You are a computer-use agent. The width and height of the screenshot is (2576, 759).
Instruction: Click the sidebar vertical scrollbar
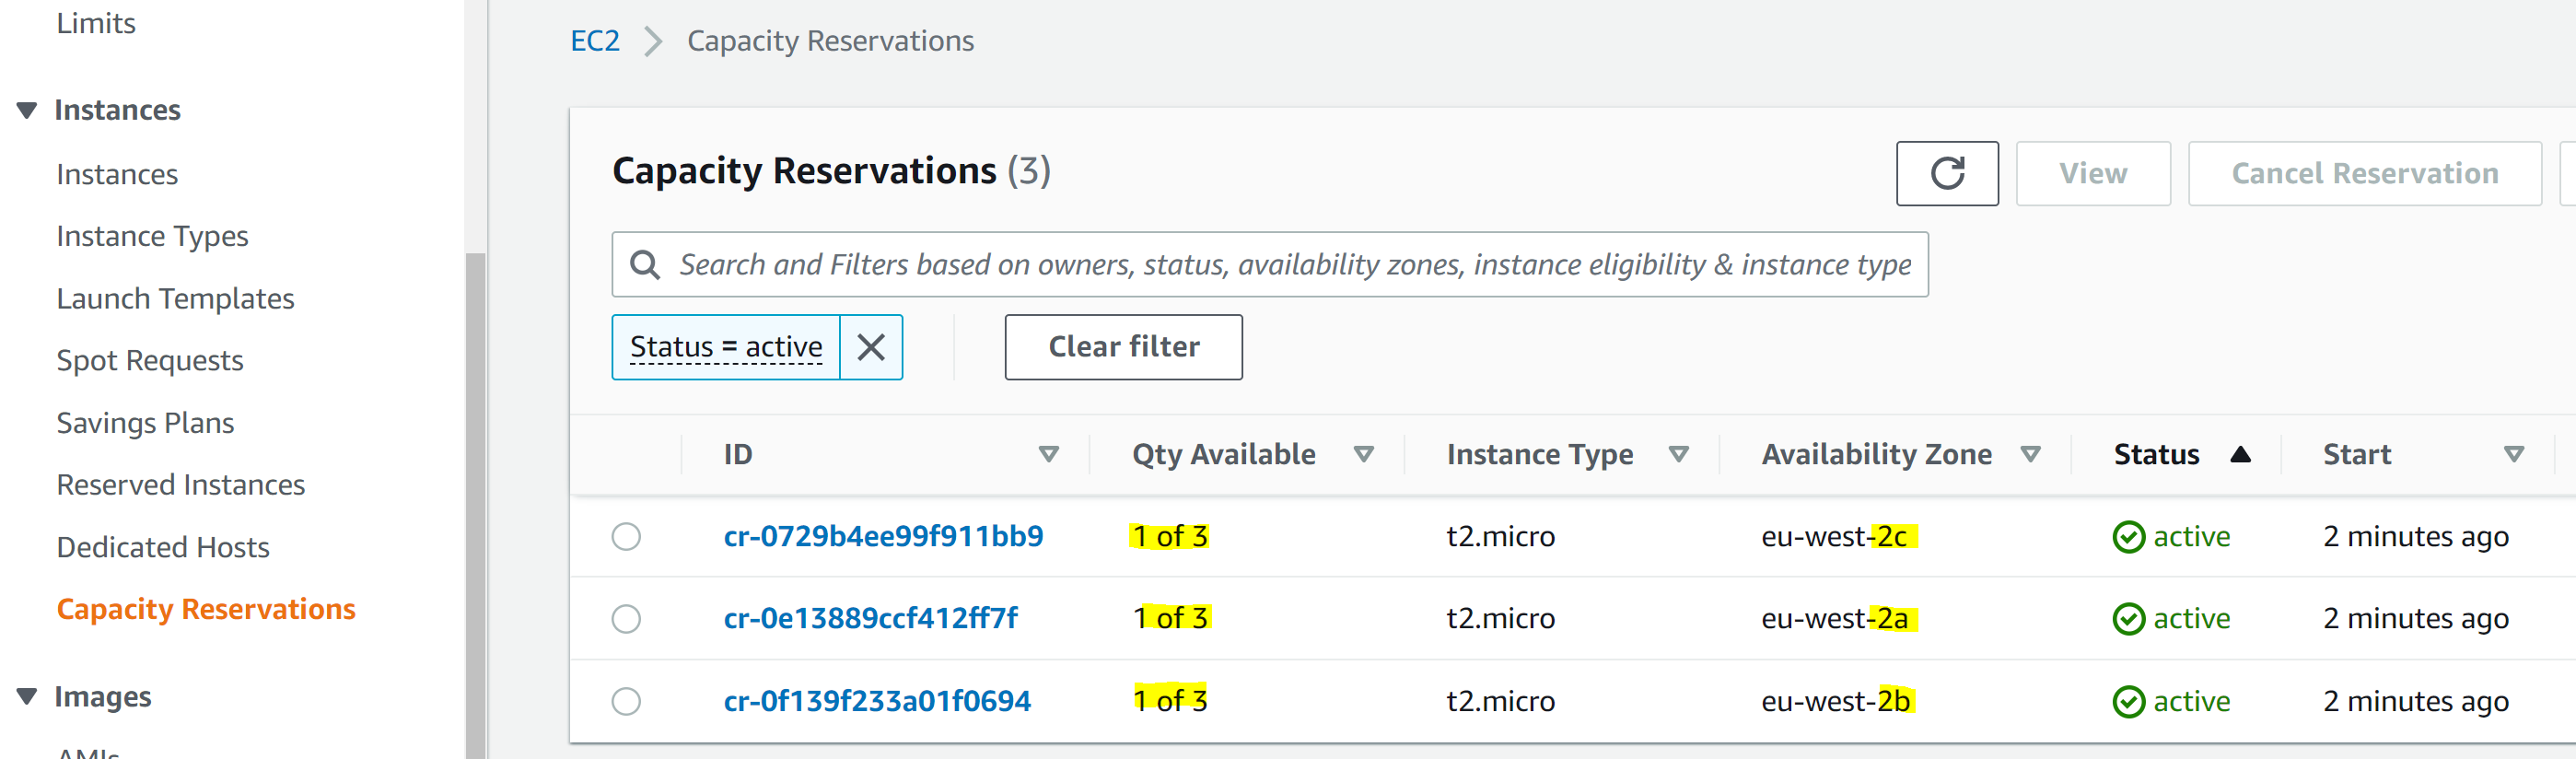tap(476, 500)
